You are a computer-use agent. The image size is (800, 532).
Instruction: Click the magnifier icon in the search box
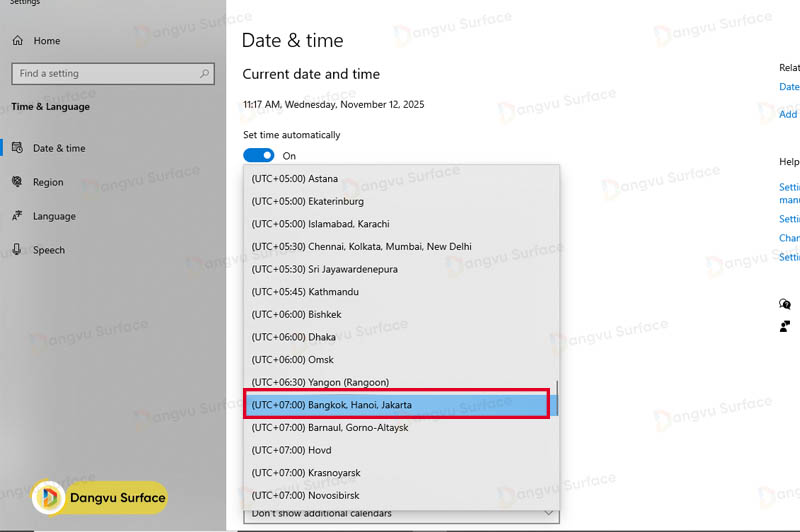click(x=204, y=73)
